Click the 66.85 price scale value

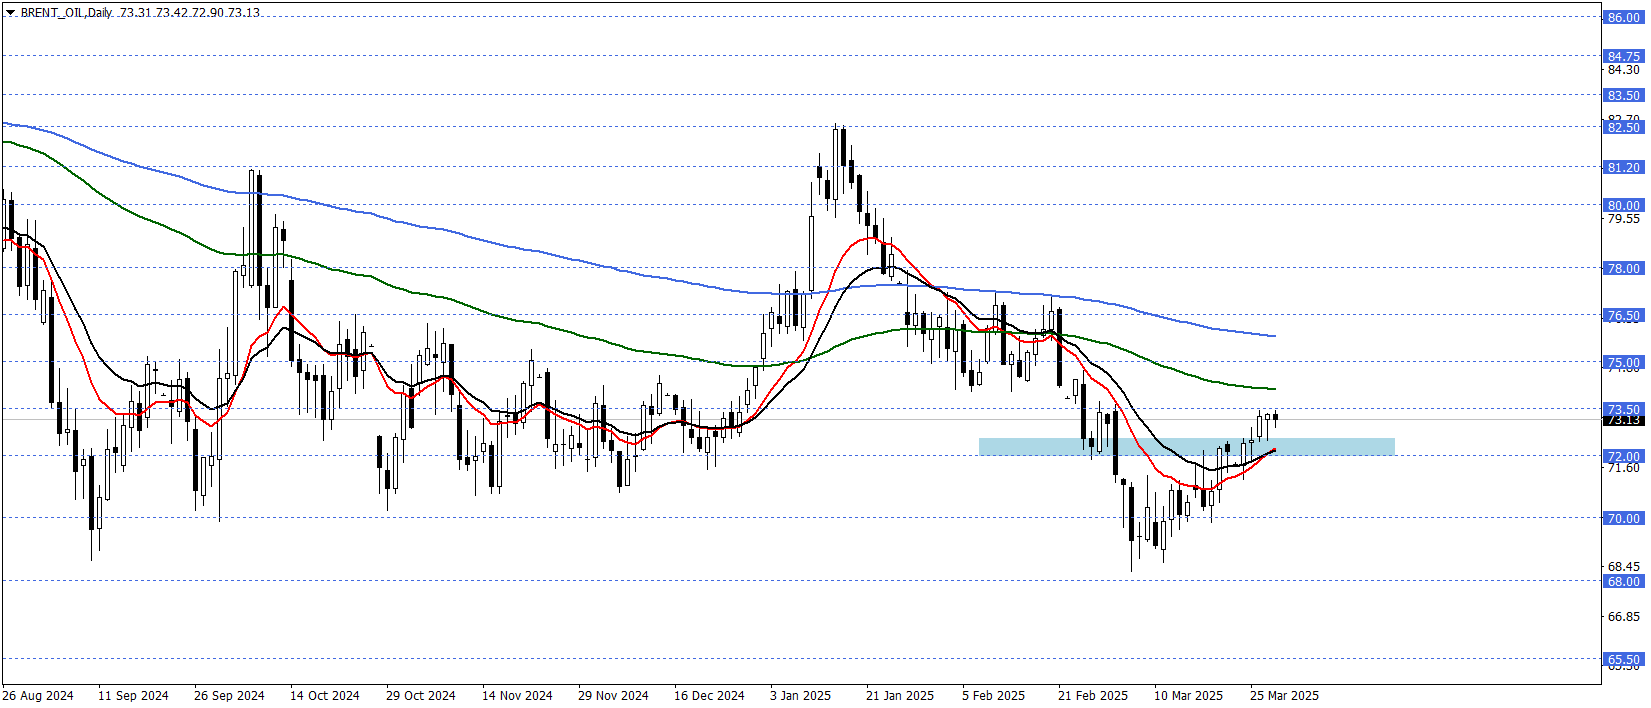tap(1624, 617)
